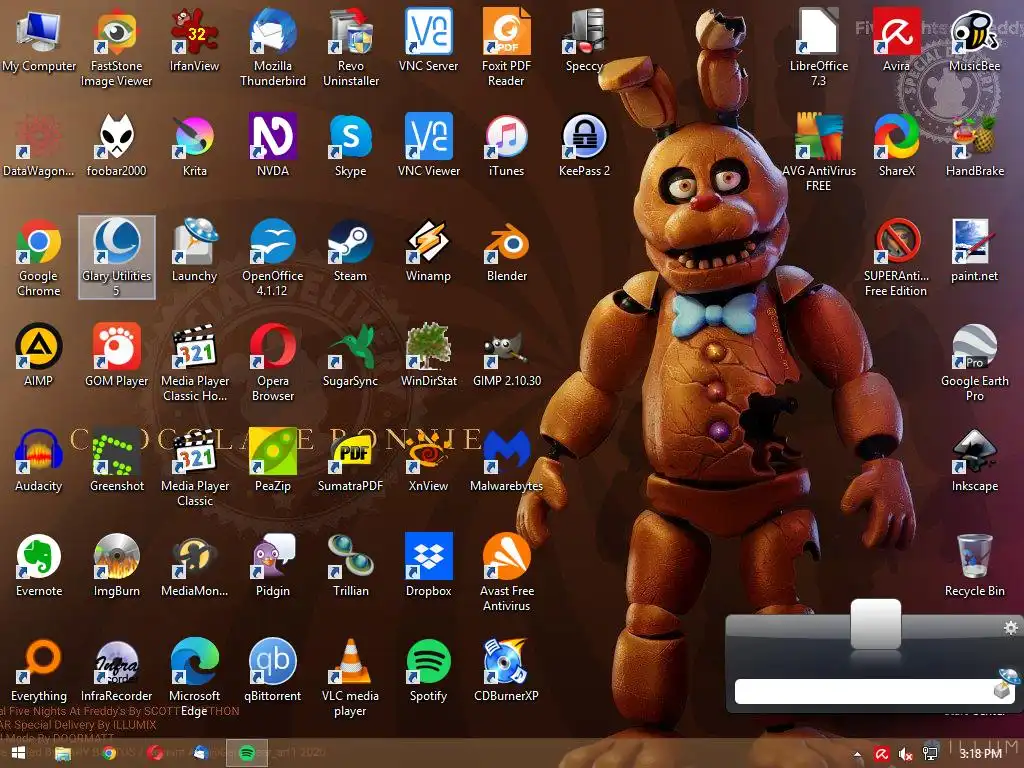Select the Blender desktop shortcut
1024x768 pixels.
pyautogui.click(x=506, y=251)
